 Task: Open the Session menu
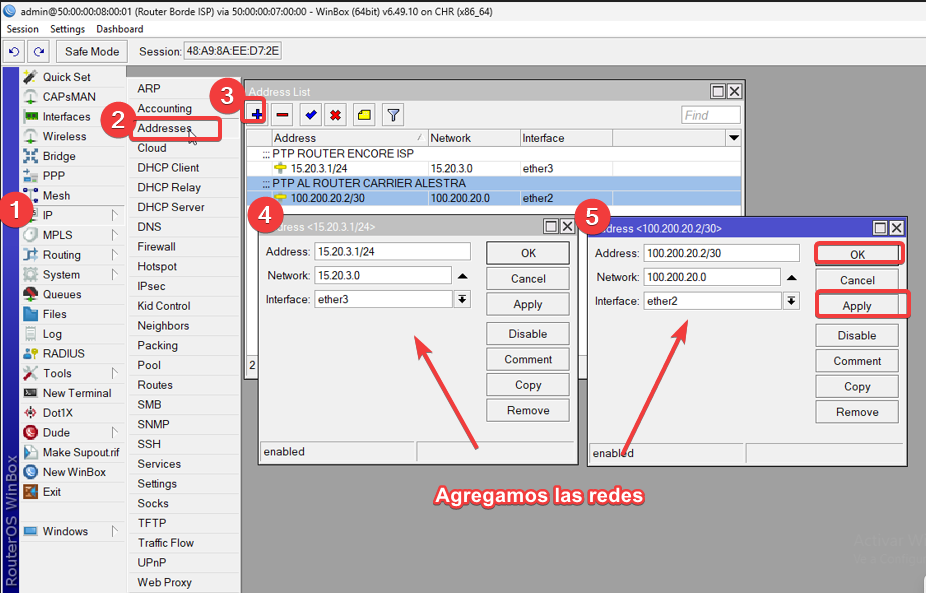tap(23, 29)
